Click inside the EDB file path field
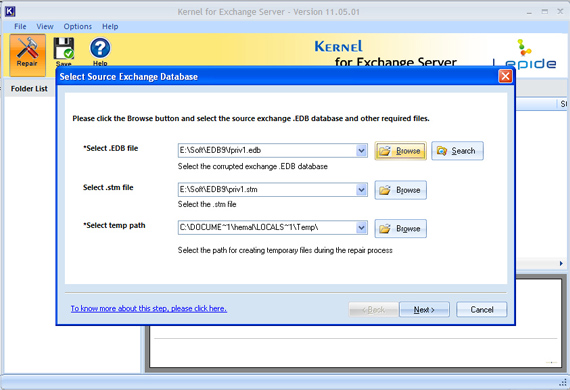 coord(267,150)
